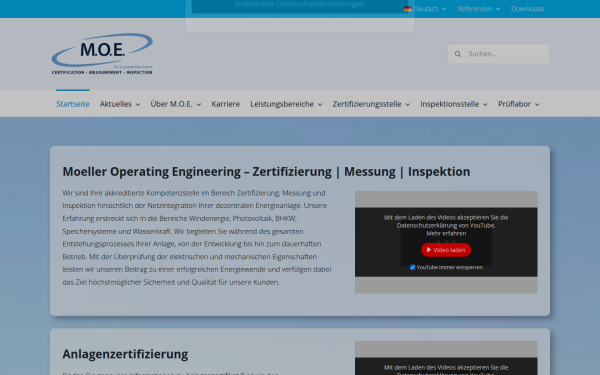
Task: Open the Downloads link
Action: (x=528, y=9)
